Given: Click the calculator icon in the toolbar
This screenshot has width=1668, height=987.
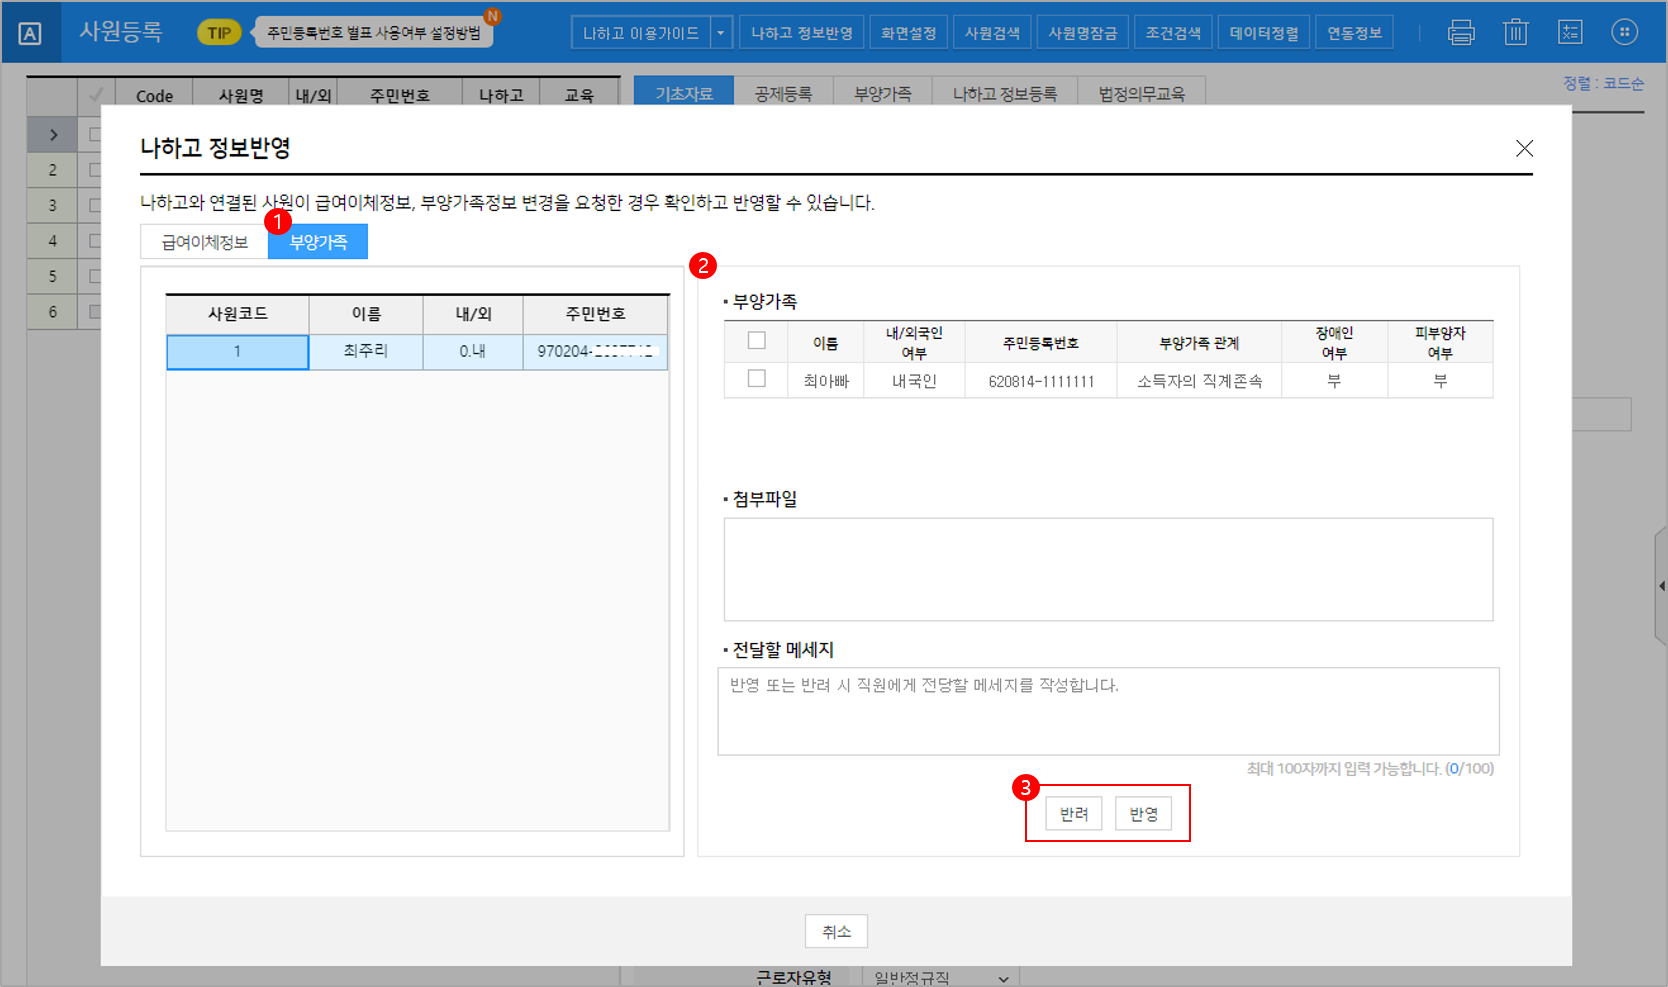Looking at the screenshot, I should (1570, 33).
